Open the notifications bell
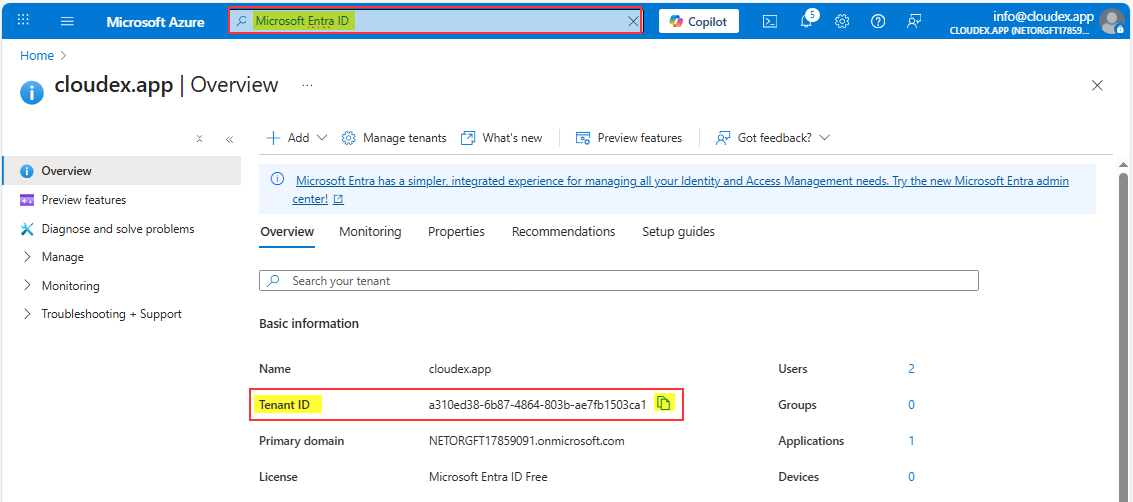This screenshot has width=1133, height=502. click(806, 21)
